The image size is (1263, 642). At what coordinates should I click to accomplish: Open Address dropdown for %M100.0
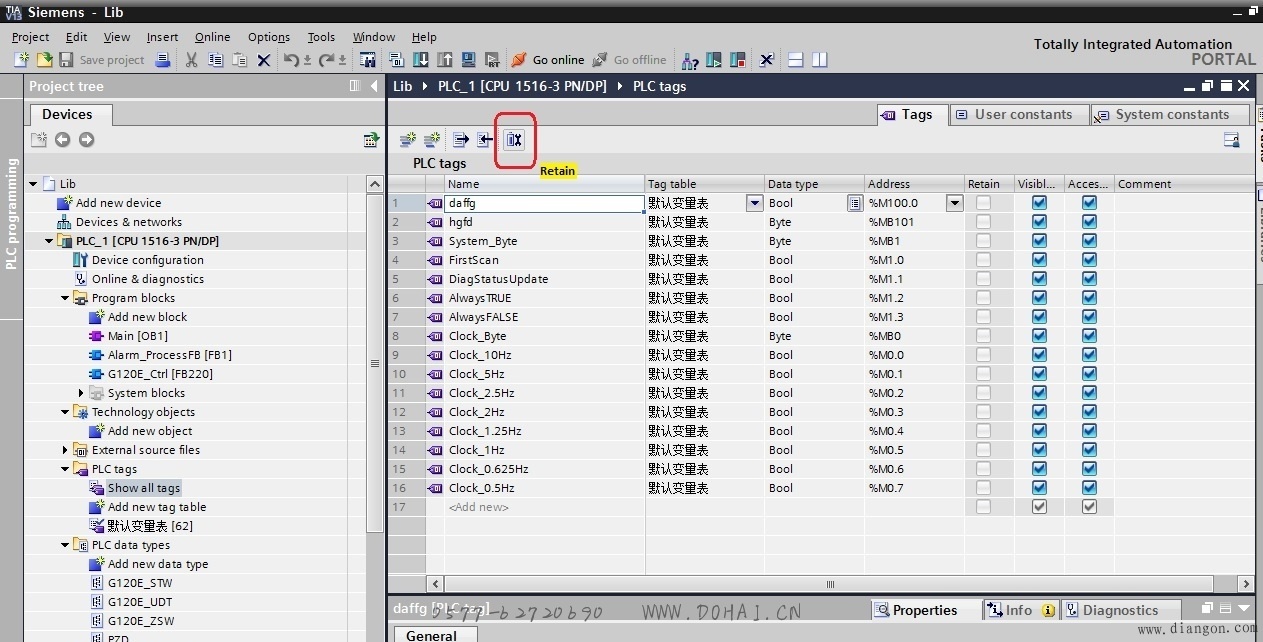pos(954,203)
